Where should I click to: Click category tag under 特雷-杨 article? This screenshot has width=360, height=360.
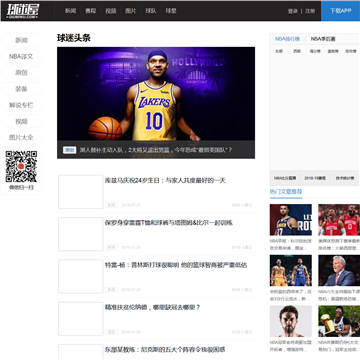click(111, 290)
